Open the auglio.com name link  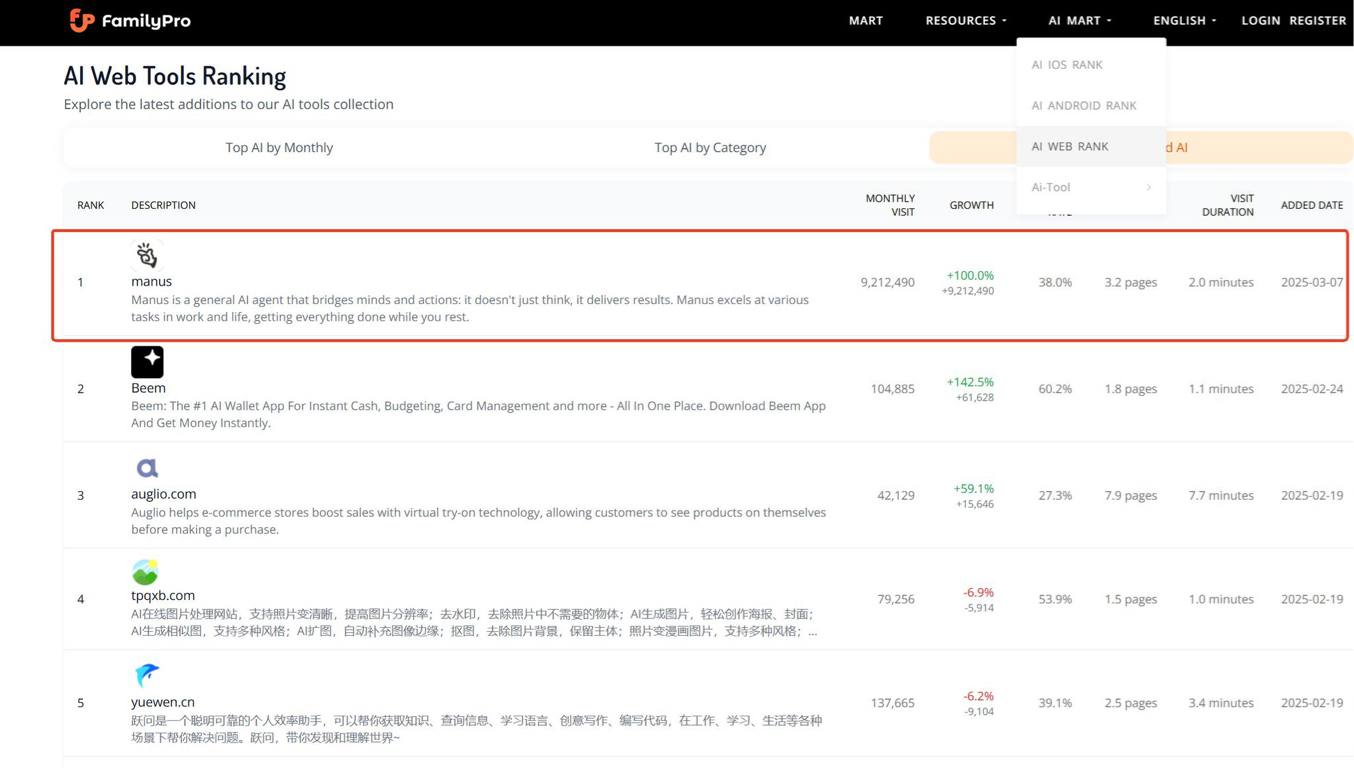tap(164, 494)
